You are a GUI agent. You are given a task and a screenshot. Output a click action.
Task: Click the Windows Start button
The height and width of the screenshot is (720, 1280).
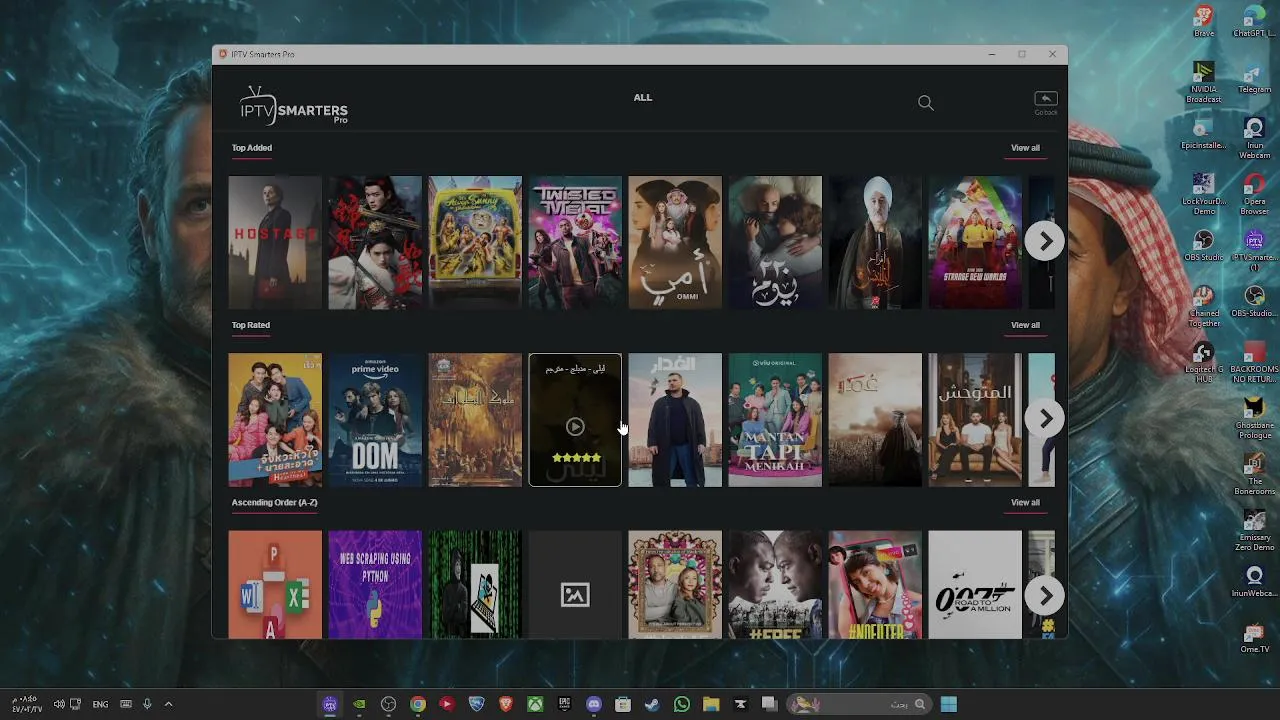pyautogui.click(x=949, y=704)
